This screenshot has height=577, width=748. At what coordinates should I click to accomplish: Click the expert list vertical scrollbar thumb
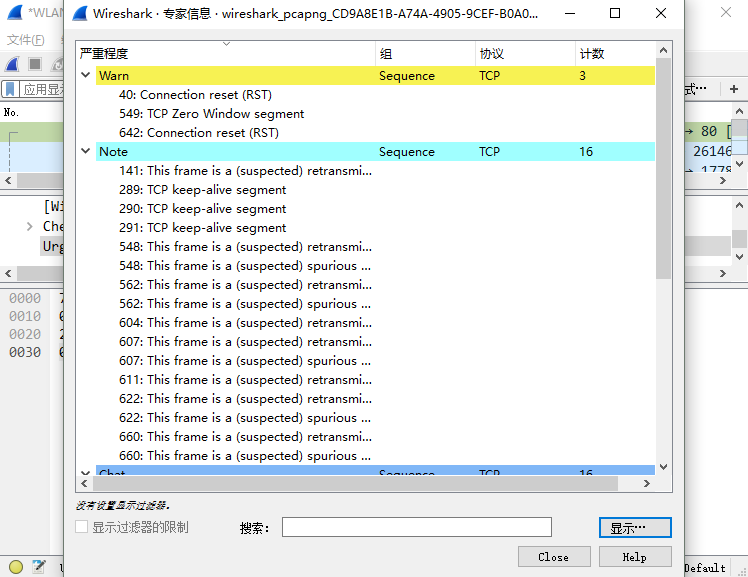tap(663, 168)
